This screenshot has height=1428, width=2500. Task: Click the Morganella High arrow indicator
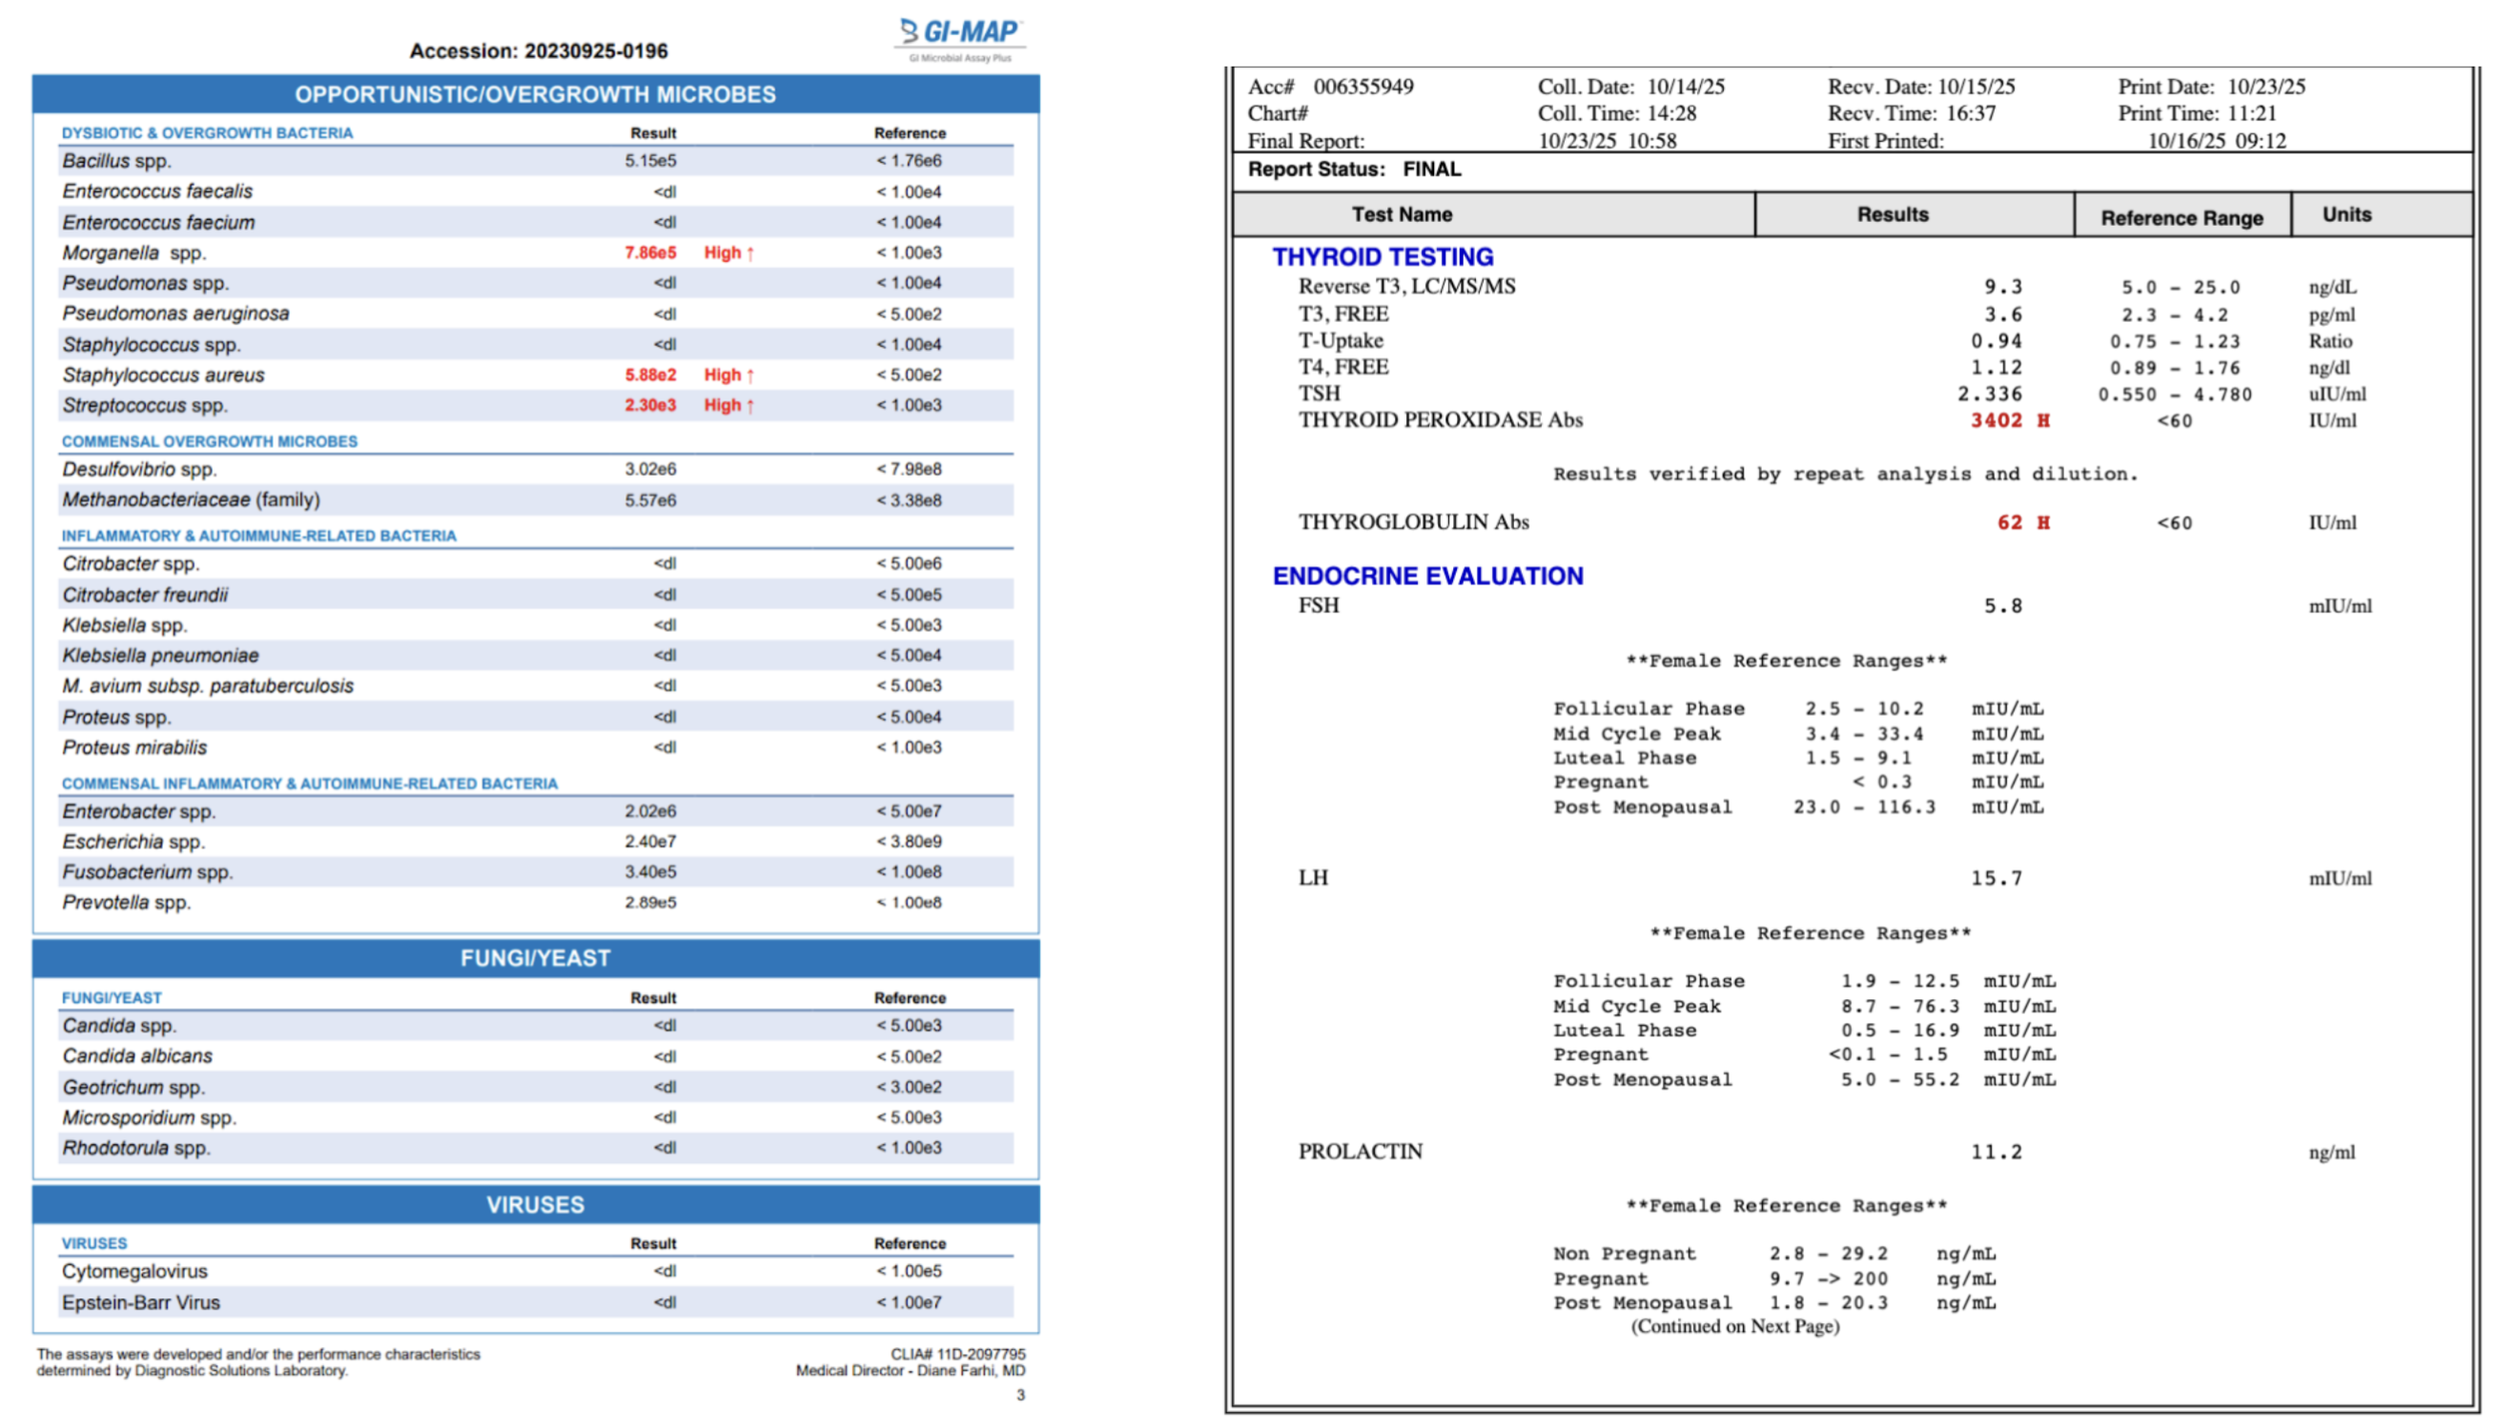tap(750, 254)
